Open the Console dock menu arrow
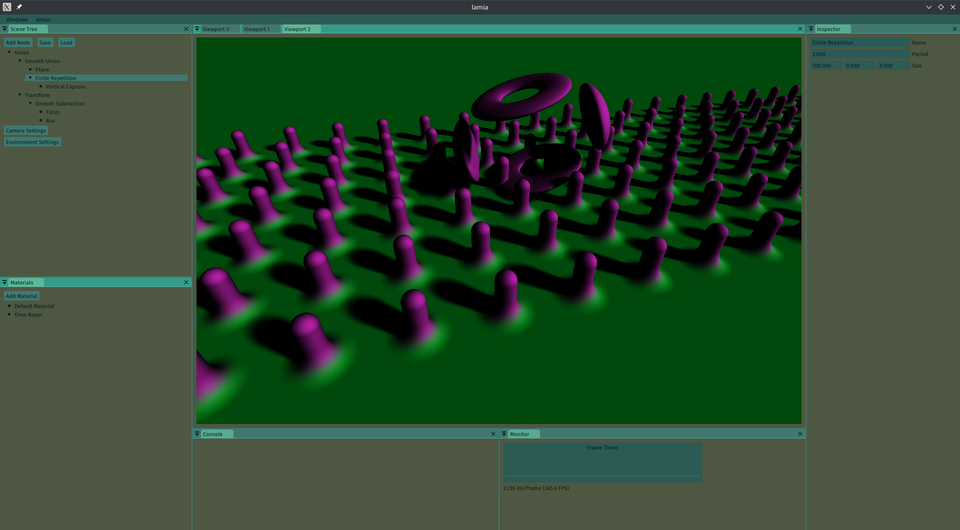The image size is (960, 530). click(x=197, y=434)
